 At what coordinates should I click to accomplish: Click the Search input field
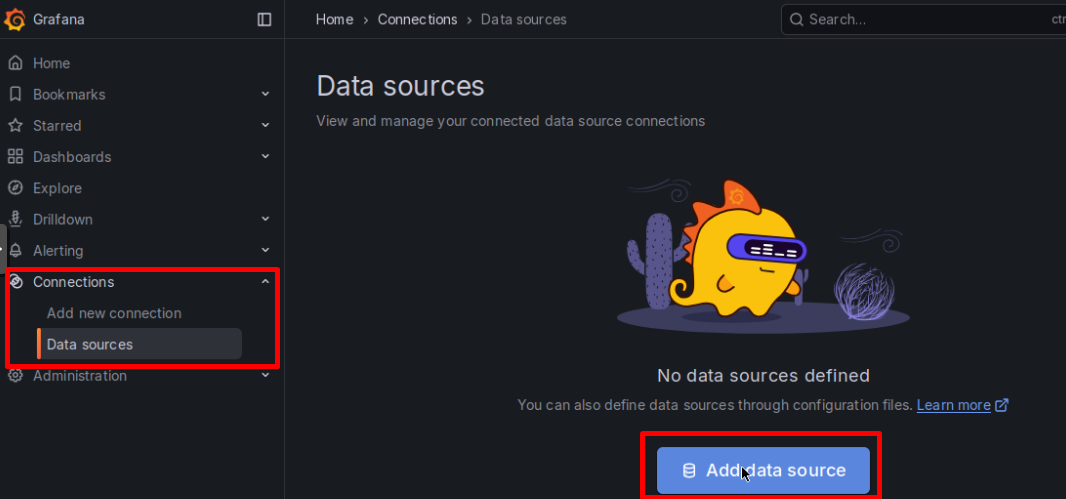(x=920, y=19)
